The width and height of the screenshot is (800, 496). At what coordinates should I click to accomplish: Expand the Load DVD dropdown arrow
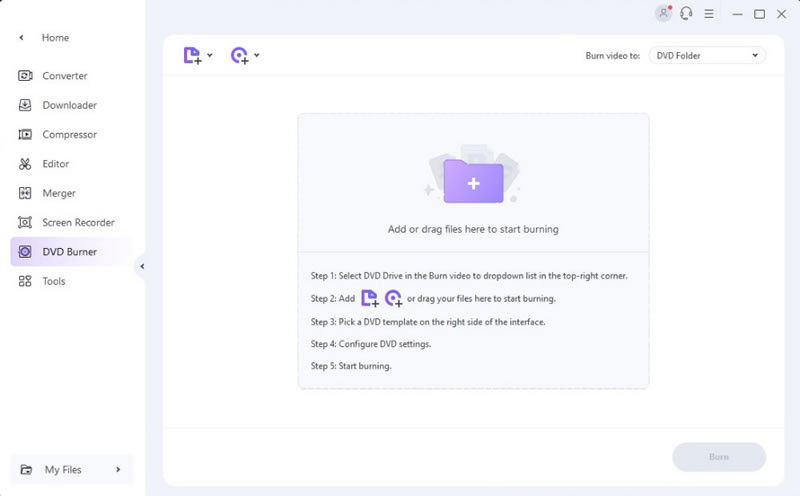pos(257,55)
